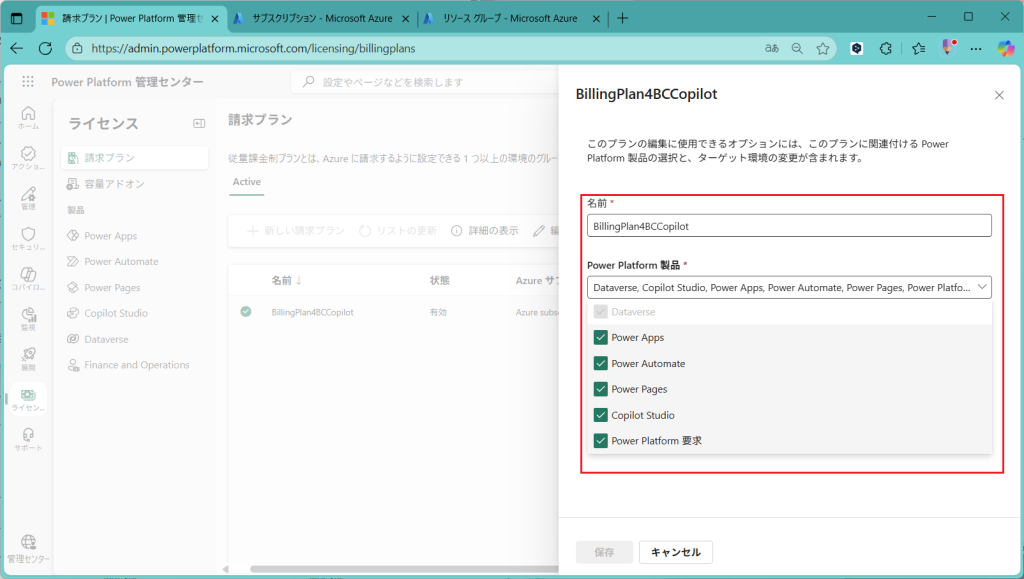Collapse the ライセンス navigation pane icon
Viewport: 1024px width, 579px height.
pos(199,123)
